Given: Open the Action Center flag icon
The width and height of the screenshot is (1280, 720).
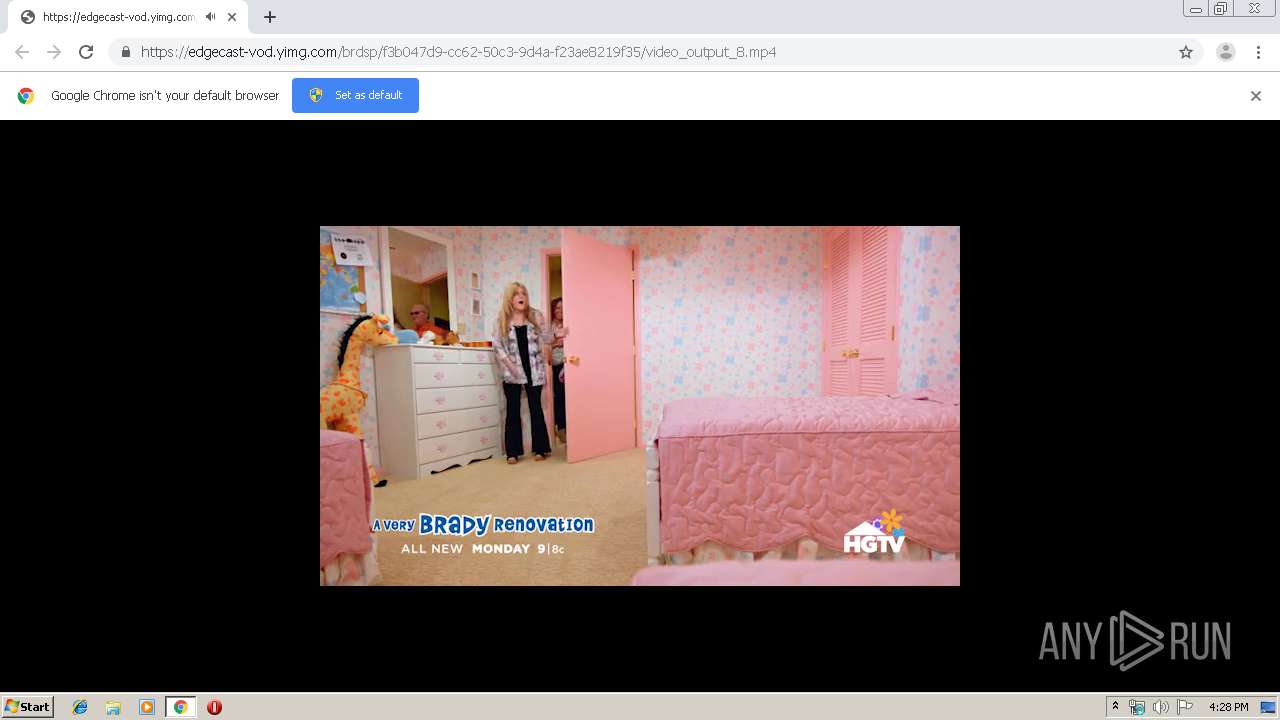Looking at the screenshot, I should pyautogui.click(x=1185, y=707).
